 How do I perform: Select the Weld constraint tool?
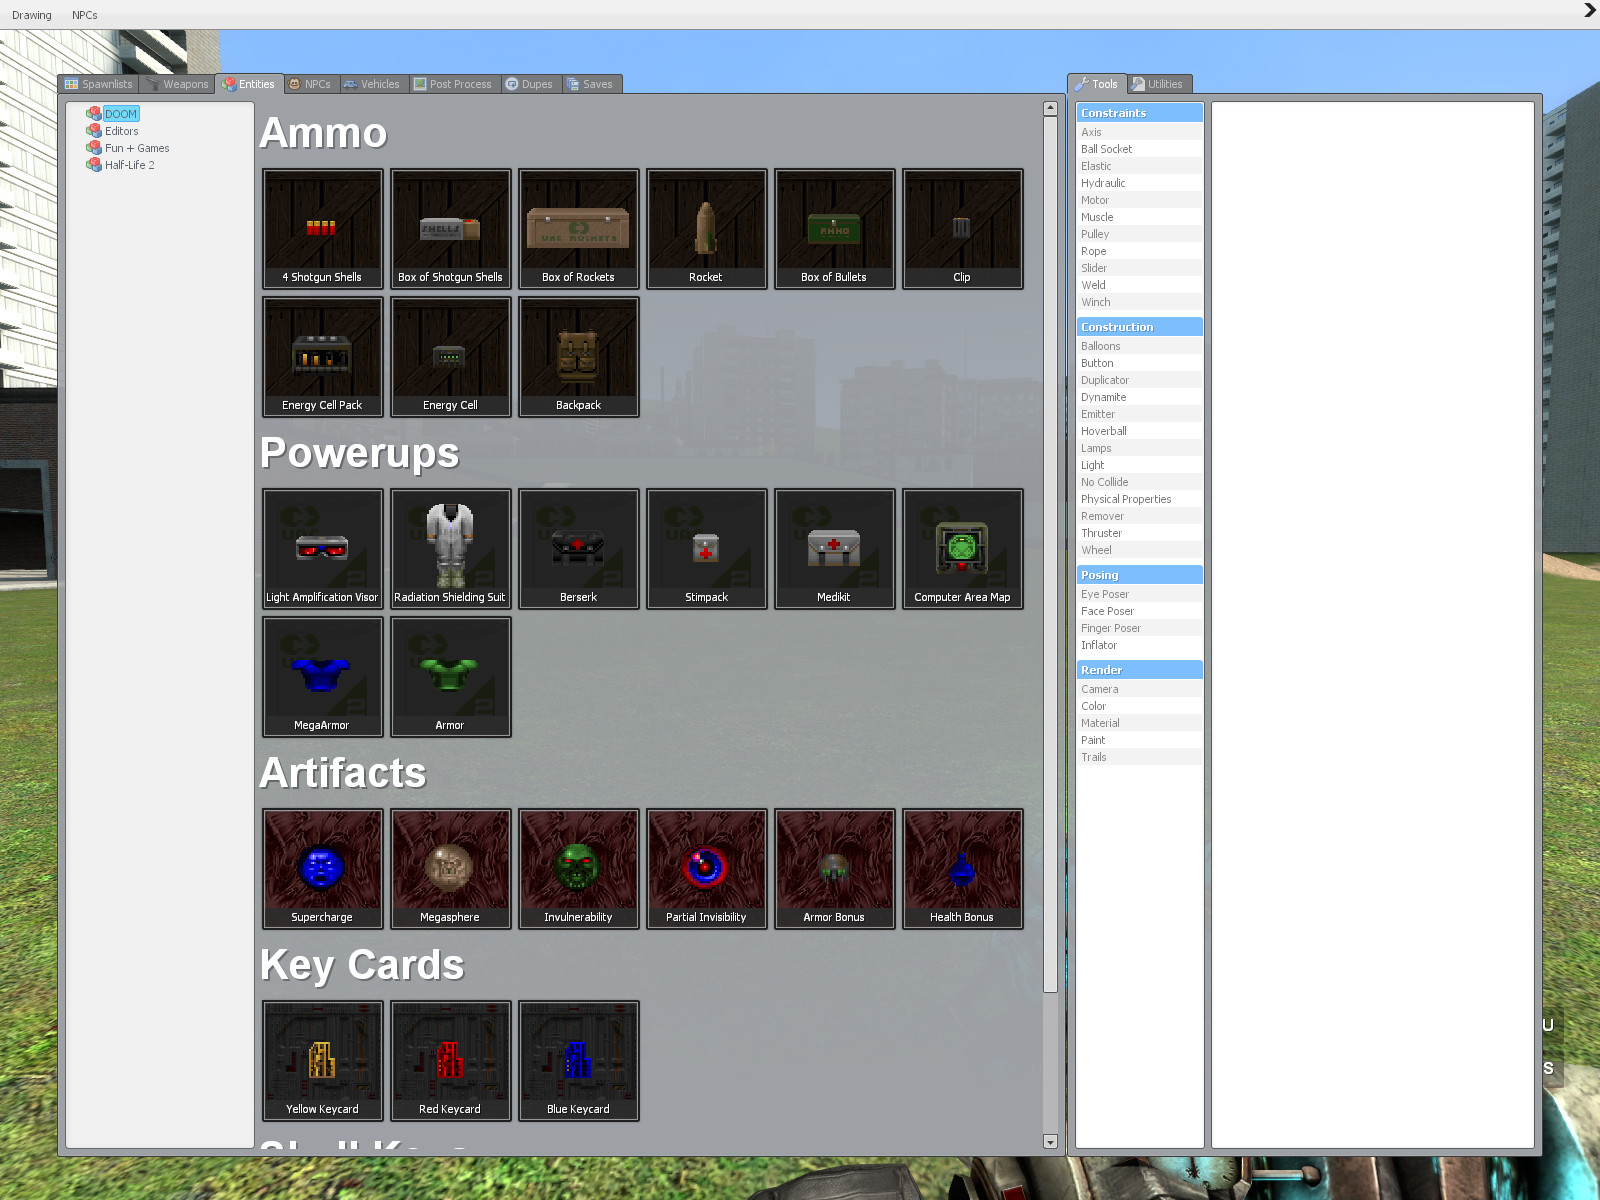pyautogui.click(x=1140, y=285)
